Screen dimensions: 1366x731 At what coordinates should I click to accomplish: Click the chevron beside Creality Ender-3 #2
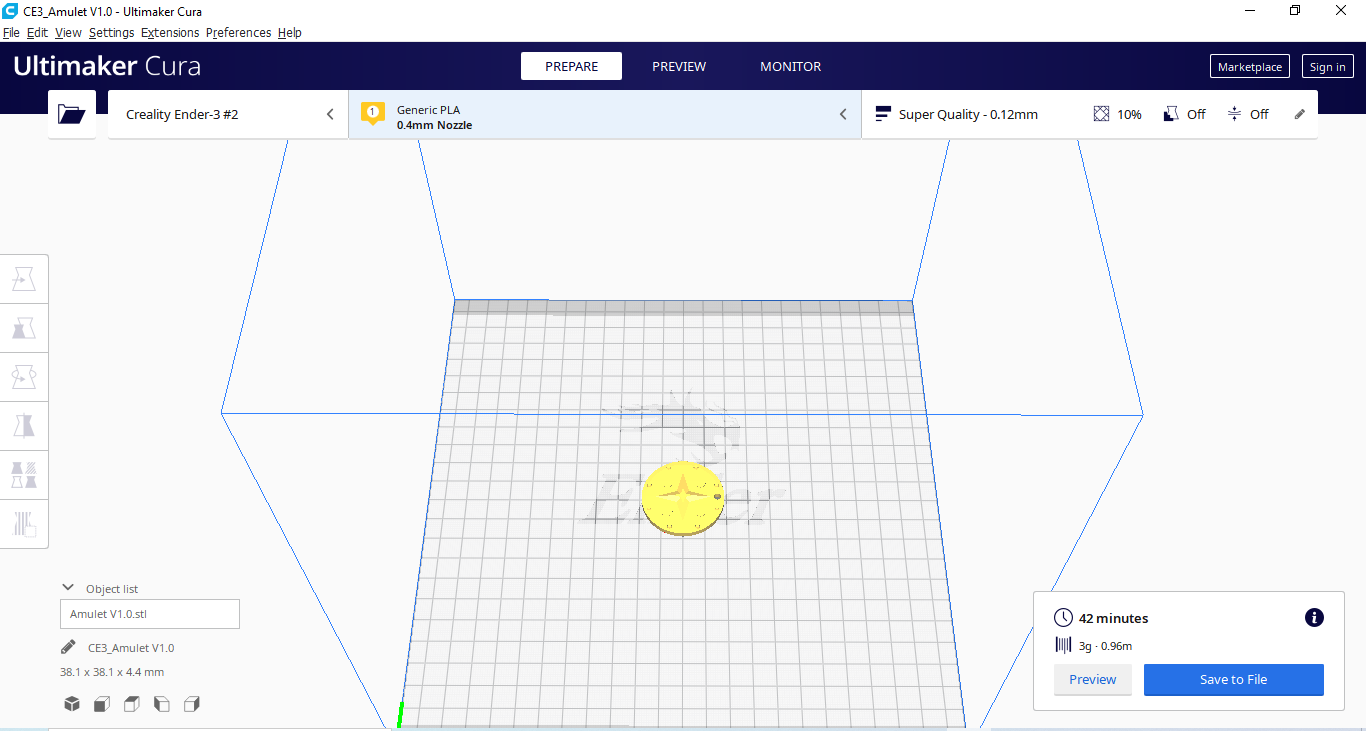tap(330, 114)
